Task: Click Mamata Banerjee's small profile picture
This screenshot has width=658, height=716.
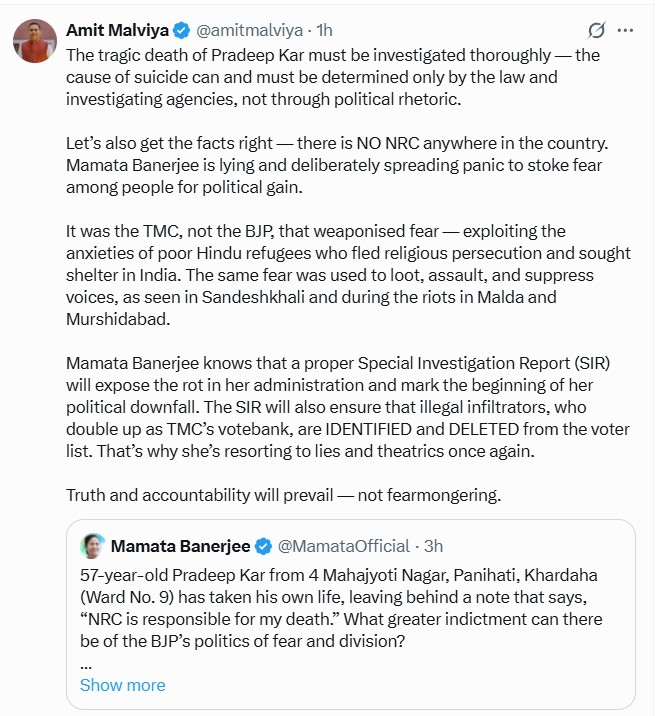Action: [x=94, y=546]
